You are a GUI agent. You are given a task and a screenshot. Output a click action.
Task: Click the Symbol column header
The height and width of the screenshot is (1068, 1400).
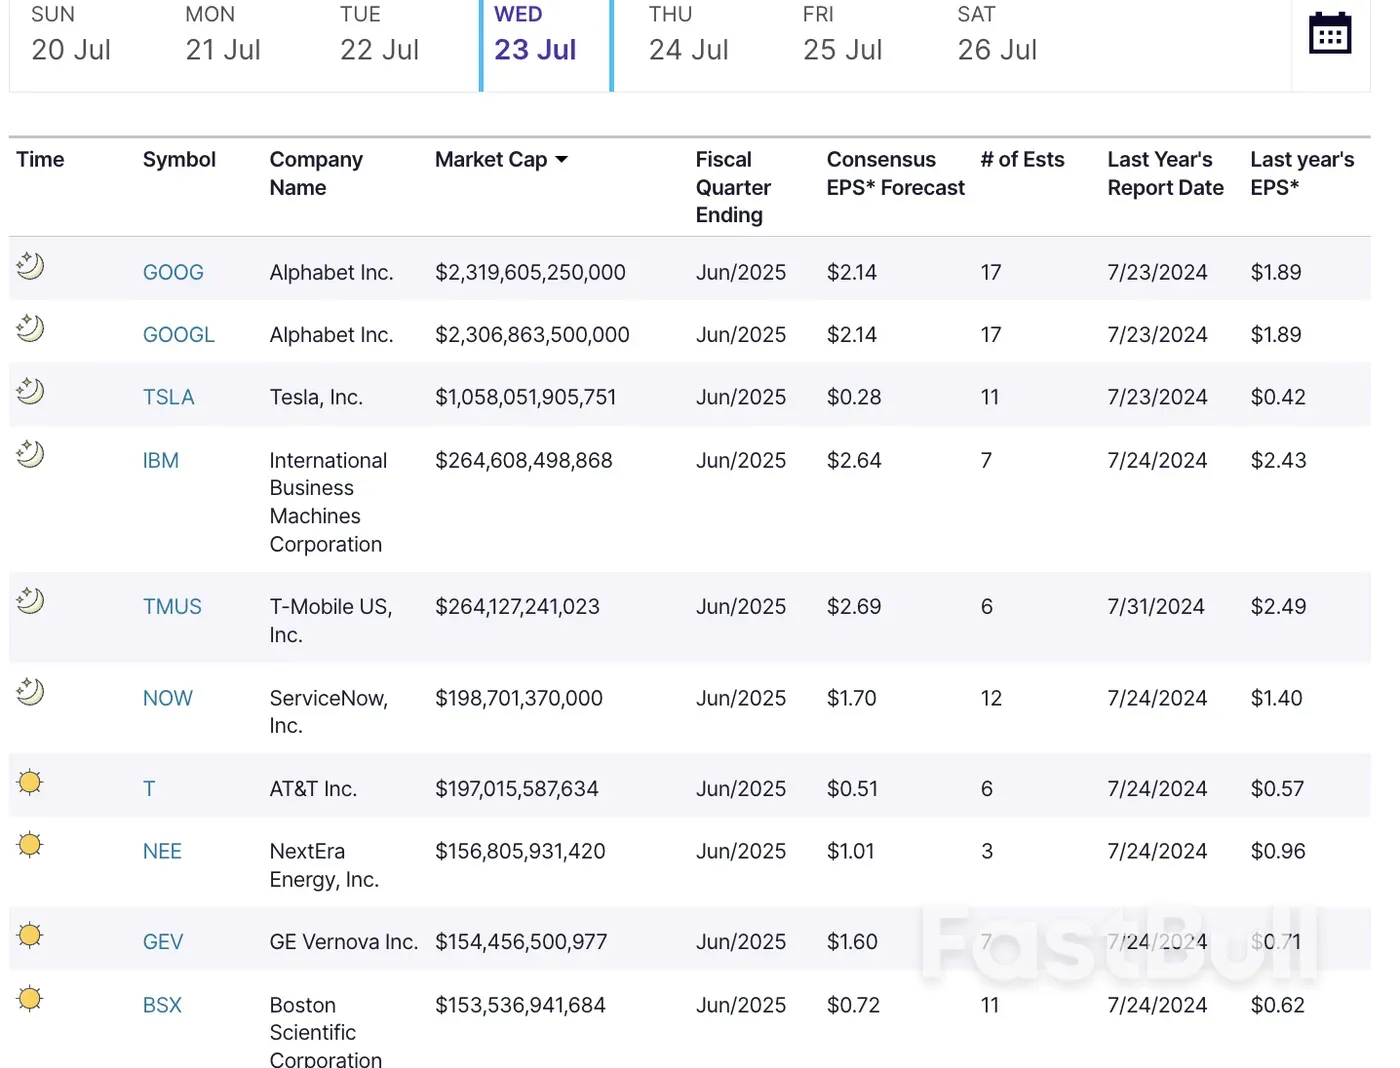pyautogui.click(x=179, y=160)
